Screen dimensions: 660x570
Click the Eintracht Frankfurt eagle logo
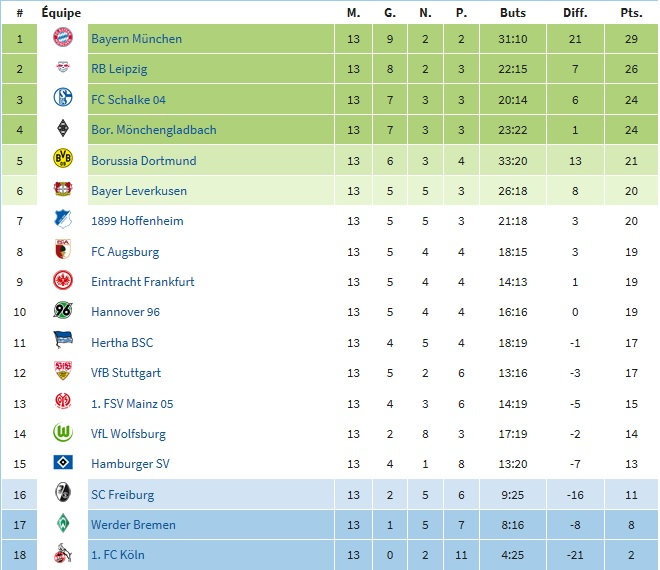coord(63,281)
